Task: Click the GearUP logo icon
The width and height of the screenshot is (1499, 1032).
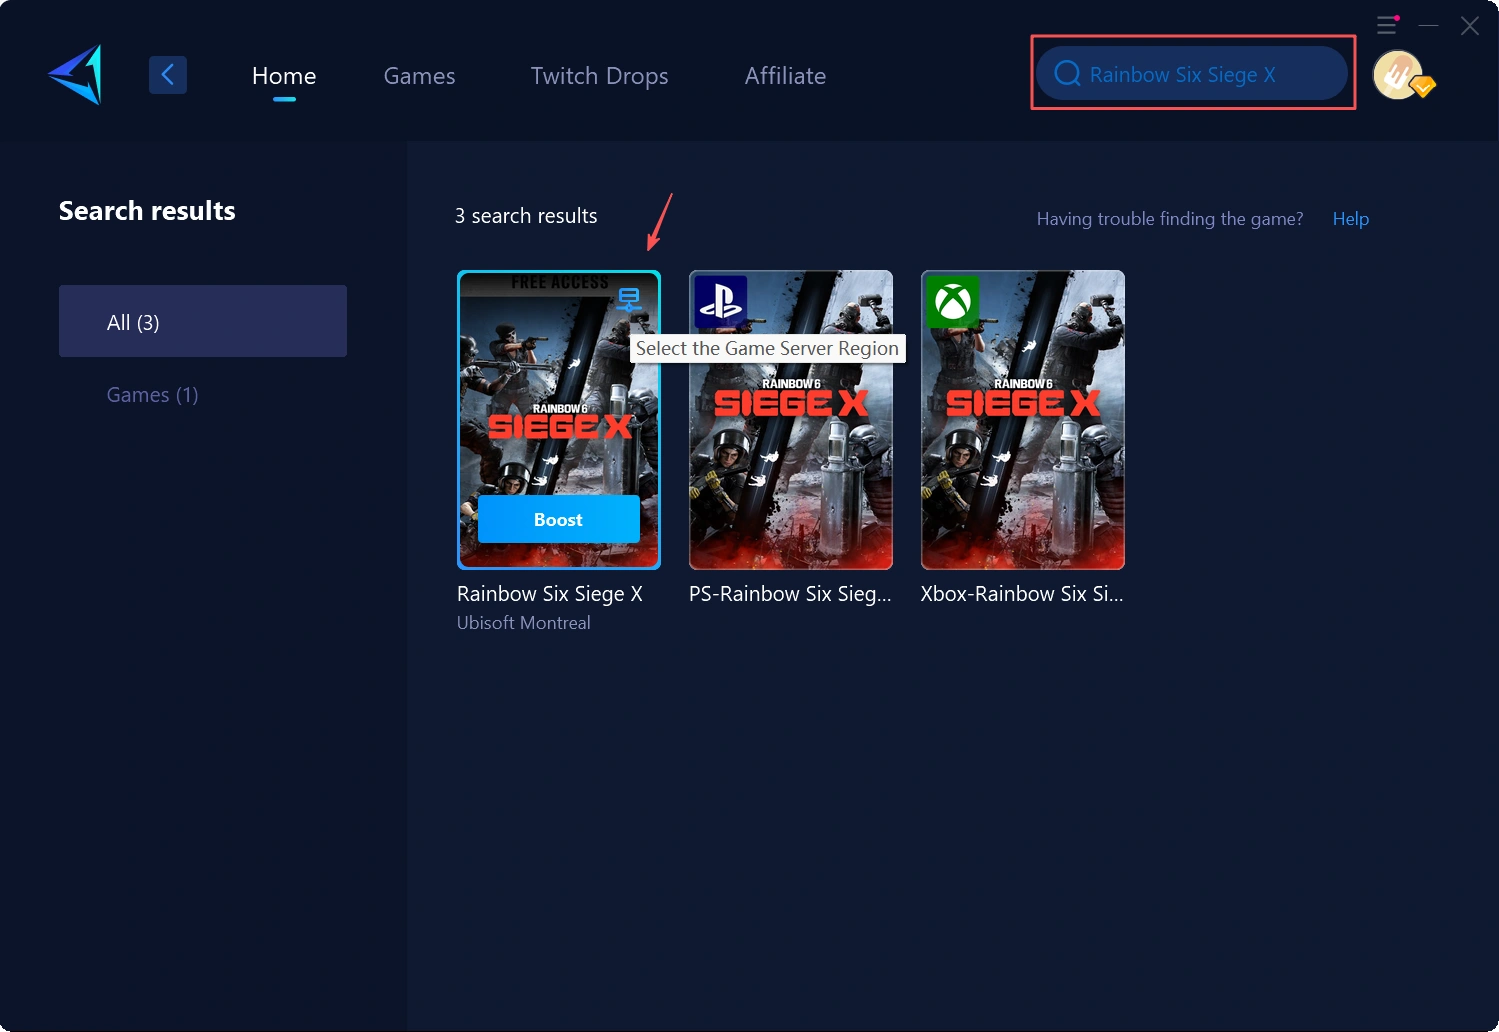Action: tap(76, 75)
